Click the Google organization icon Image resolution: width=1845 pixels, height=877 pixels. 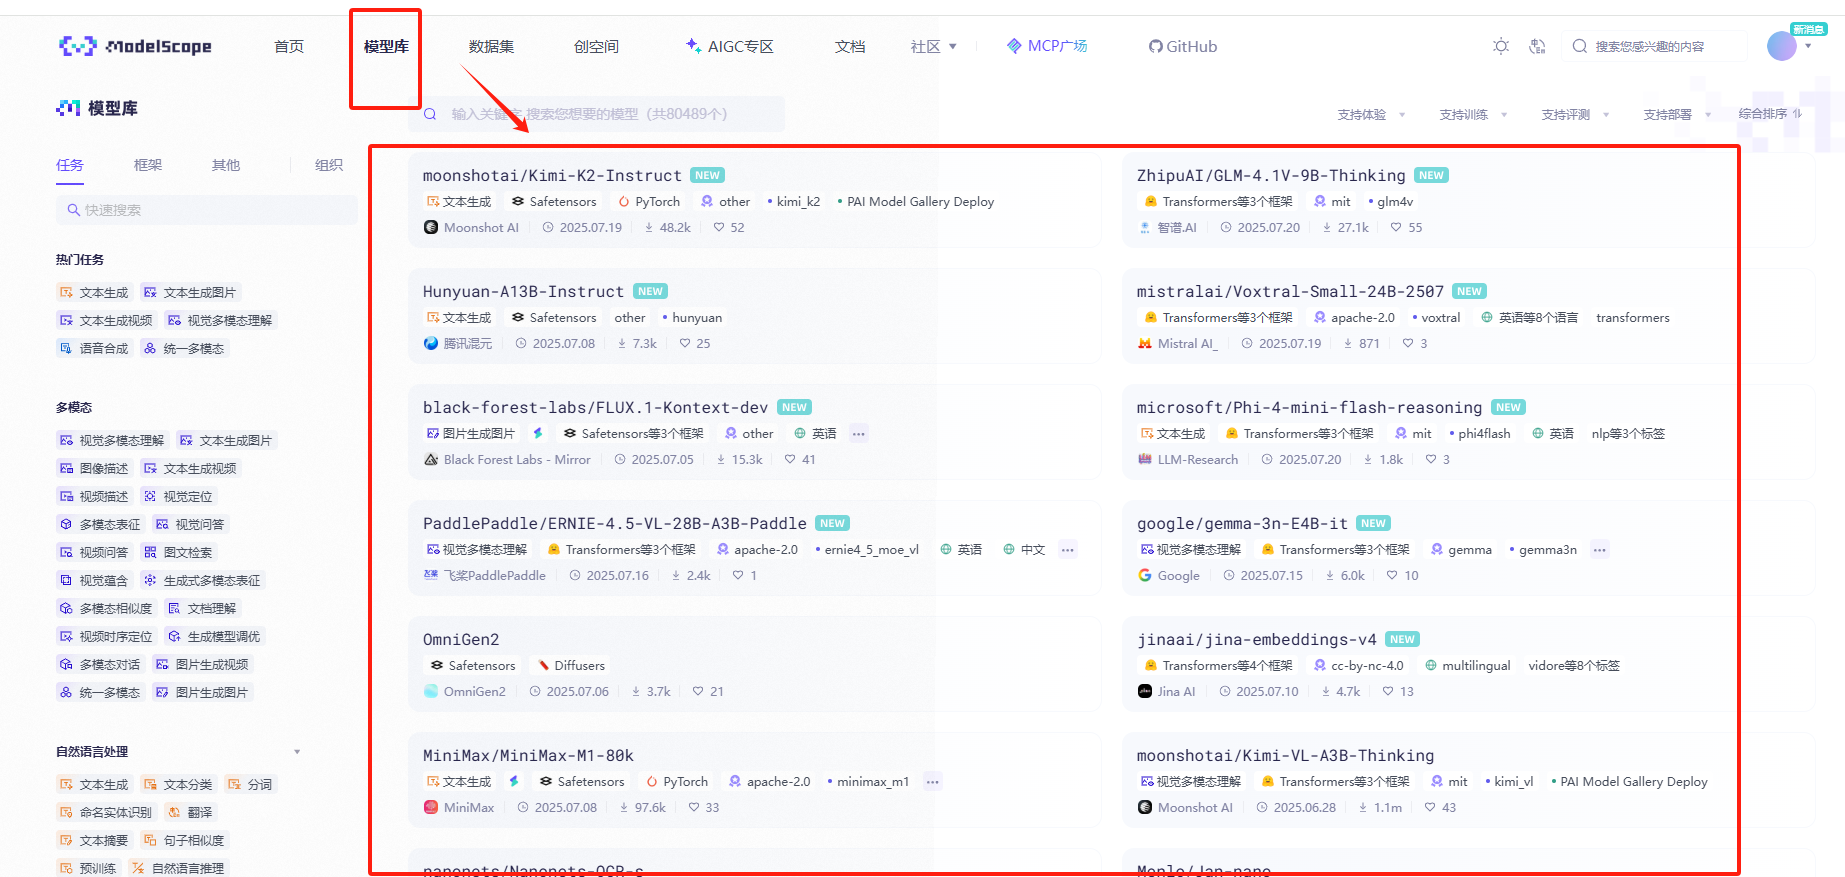click(x=1145, y=575)
